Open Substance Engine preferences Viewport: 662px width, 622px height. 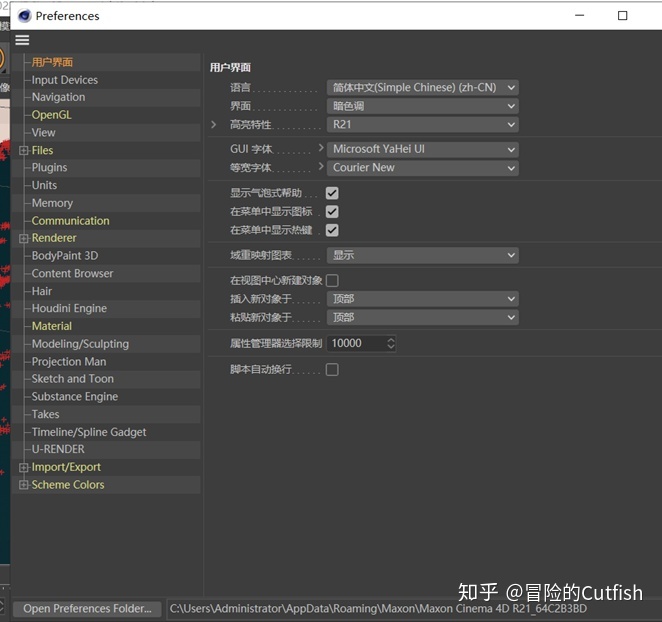pyautogui.click(x=75, y=397)
